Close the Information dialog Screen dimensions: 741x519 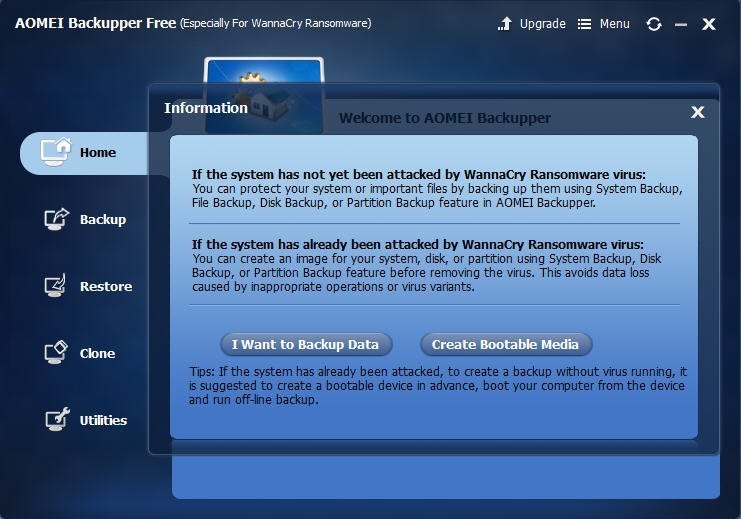698,112
